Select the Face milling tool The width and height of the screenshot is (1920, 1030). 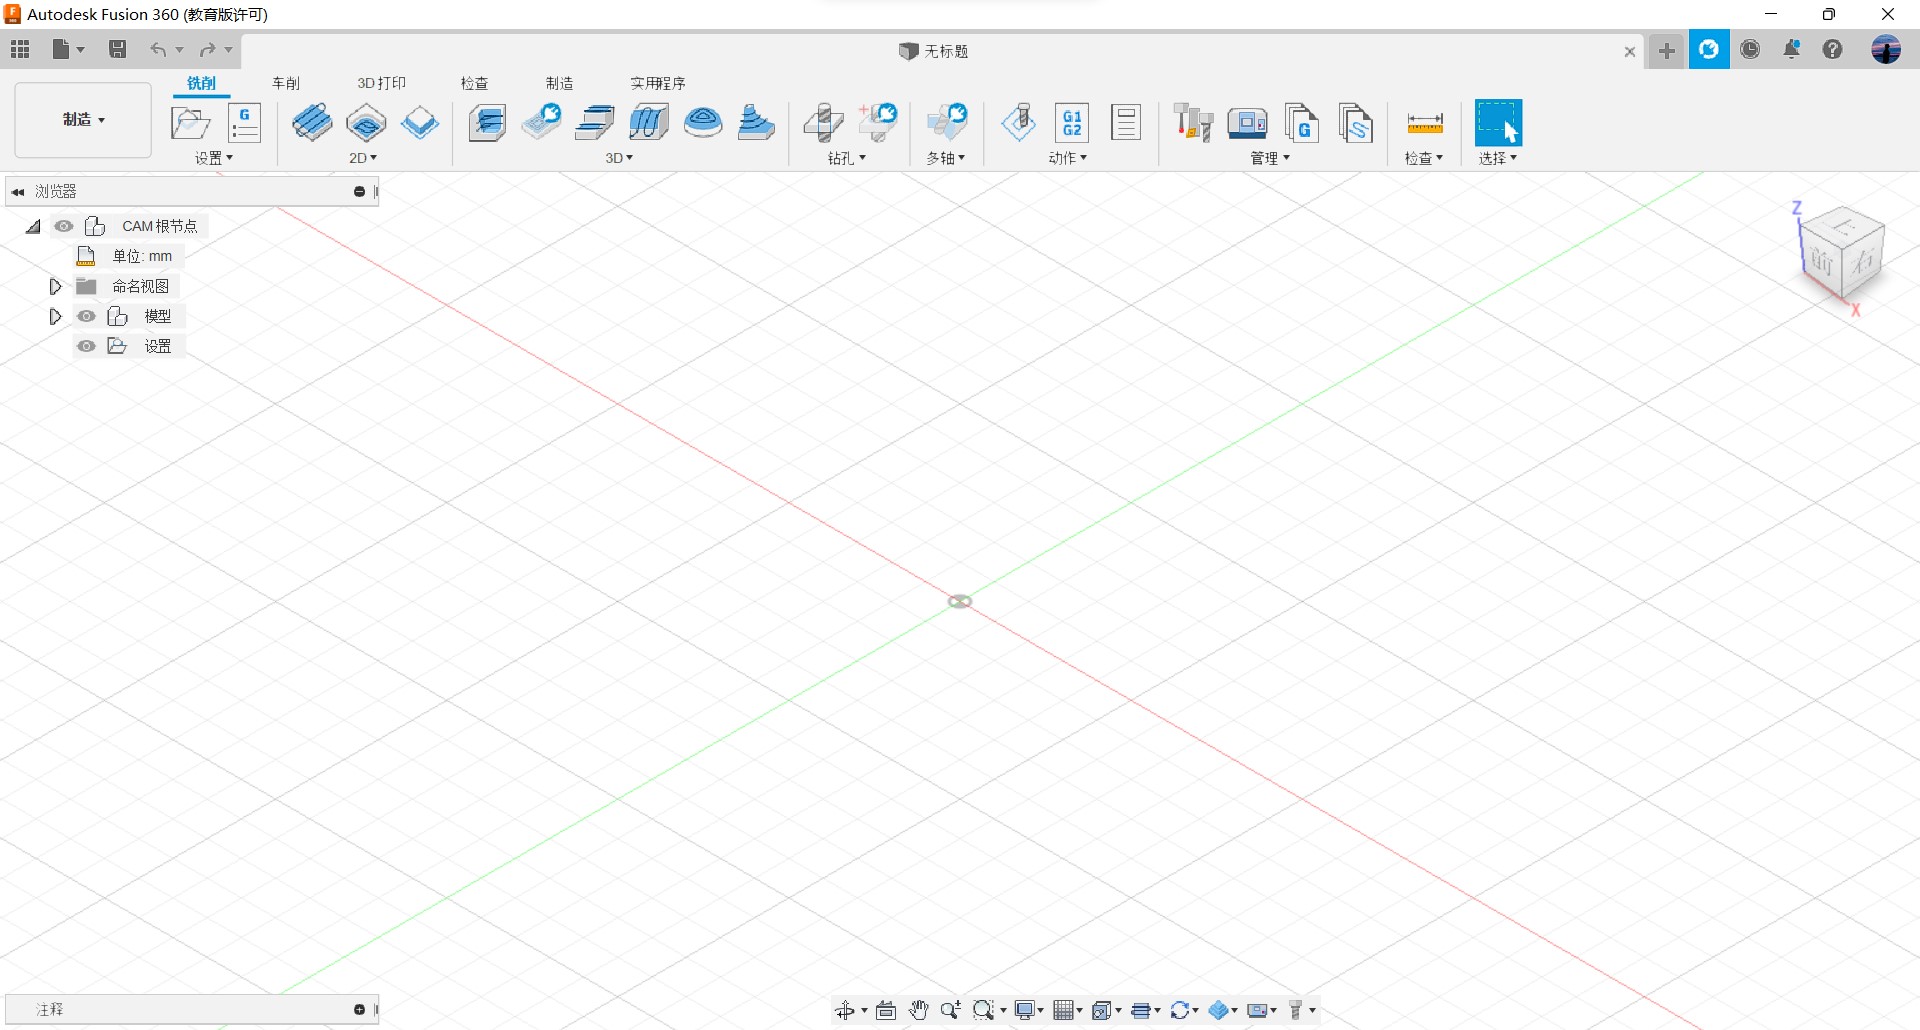420,123
